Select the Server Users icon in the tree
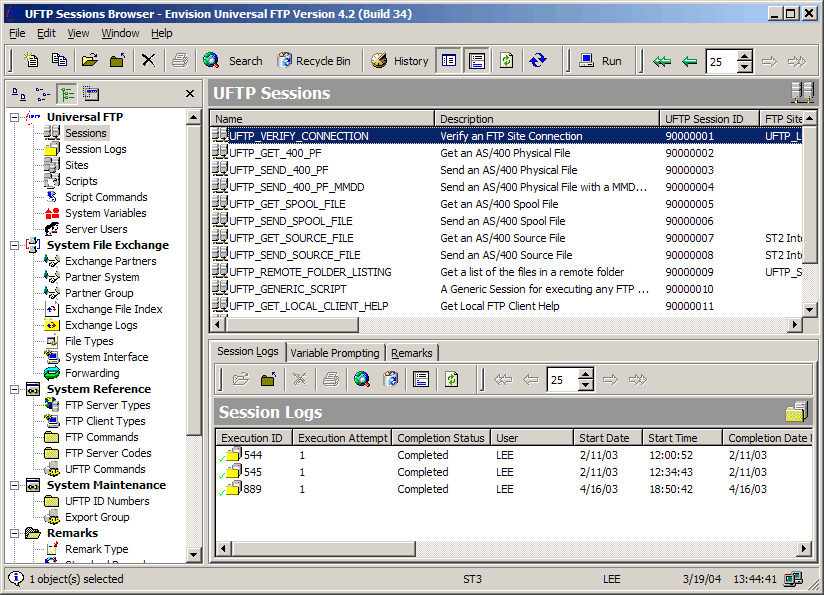The height and width of the screenshot is (595, 824). [52, 229]
